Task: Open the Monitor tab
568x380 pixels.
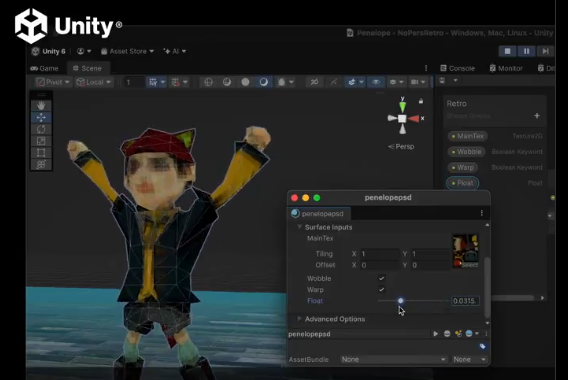Action: (506, 68)
